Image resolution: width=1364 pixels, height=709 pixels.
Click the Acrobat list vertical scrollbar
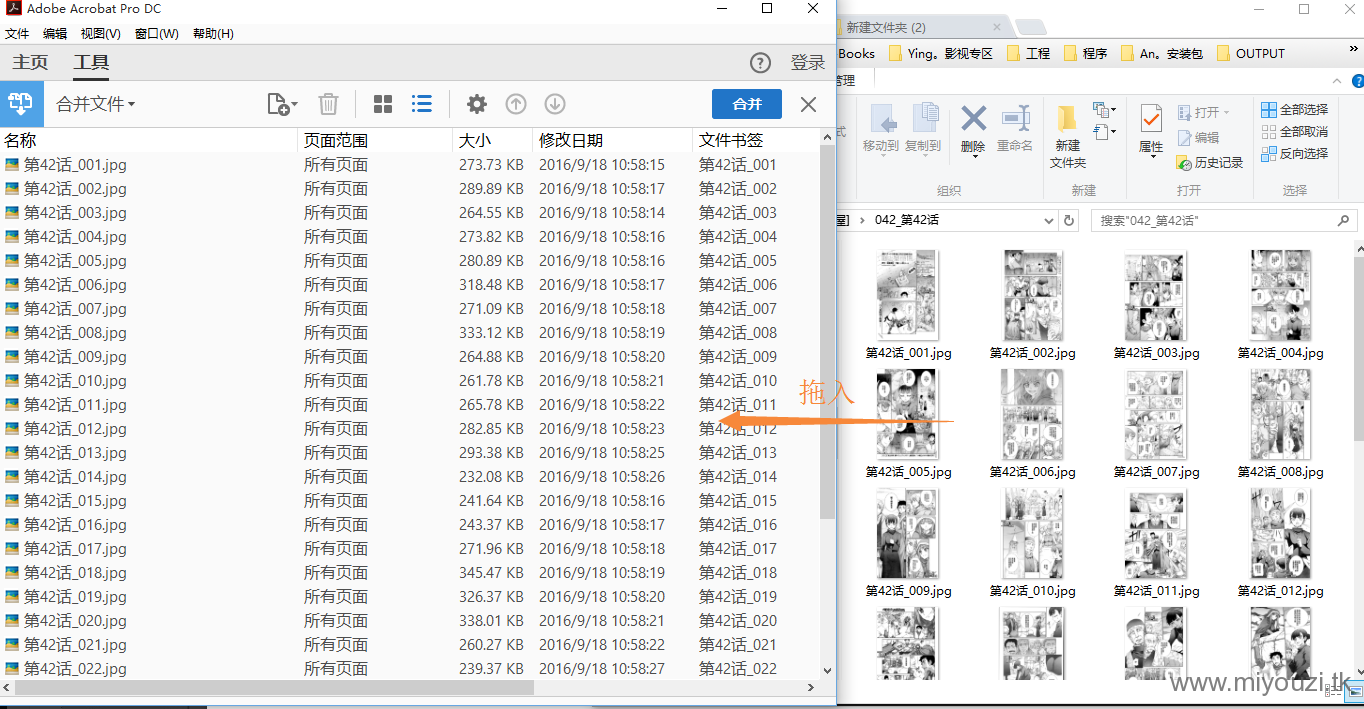pos(827,330)
